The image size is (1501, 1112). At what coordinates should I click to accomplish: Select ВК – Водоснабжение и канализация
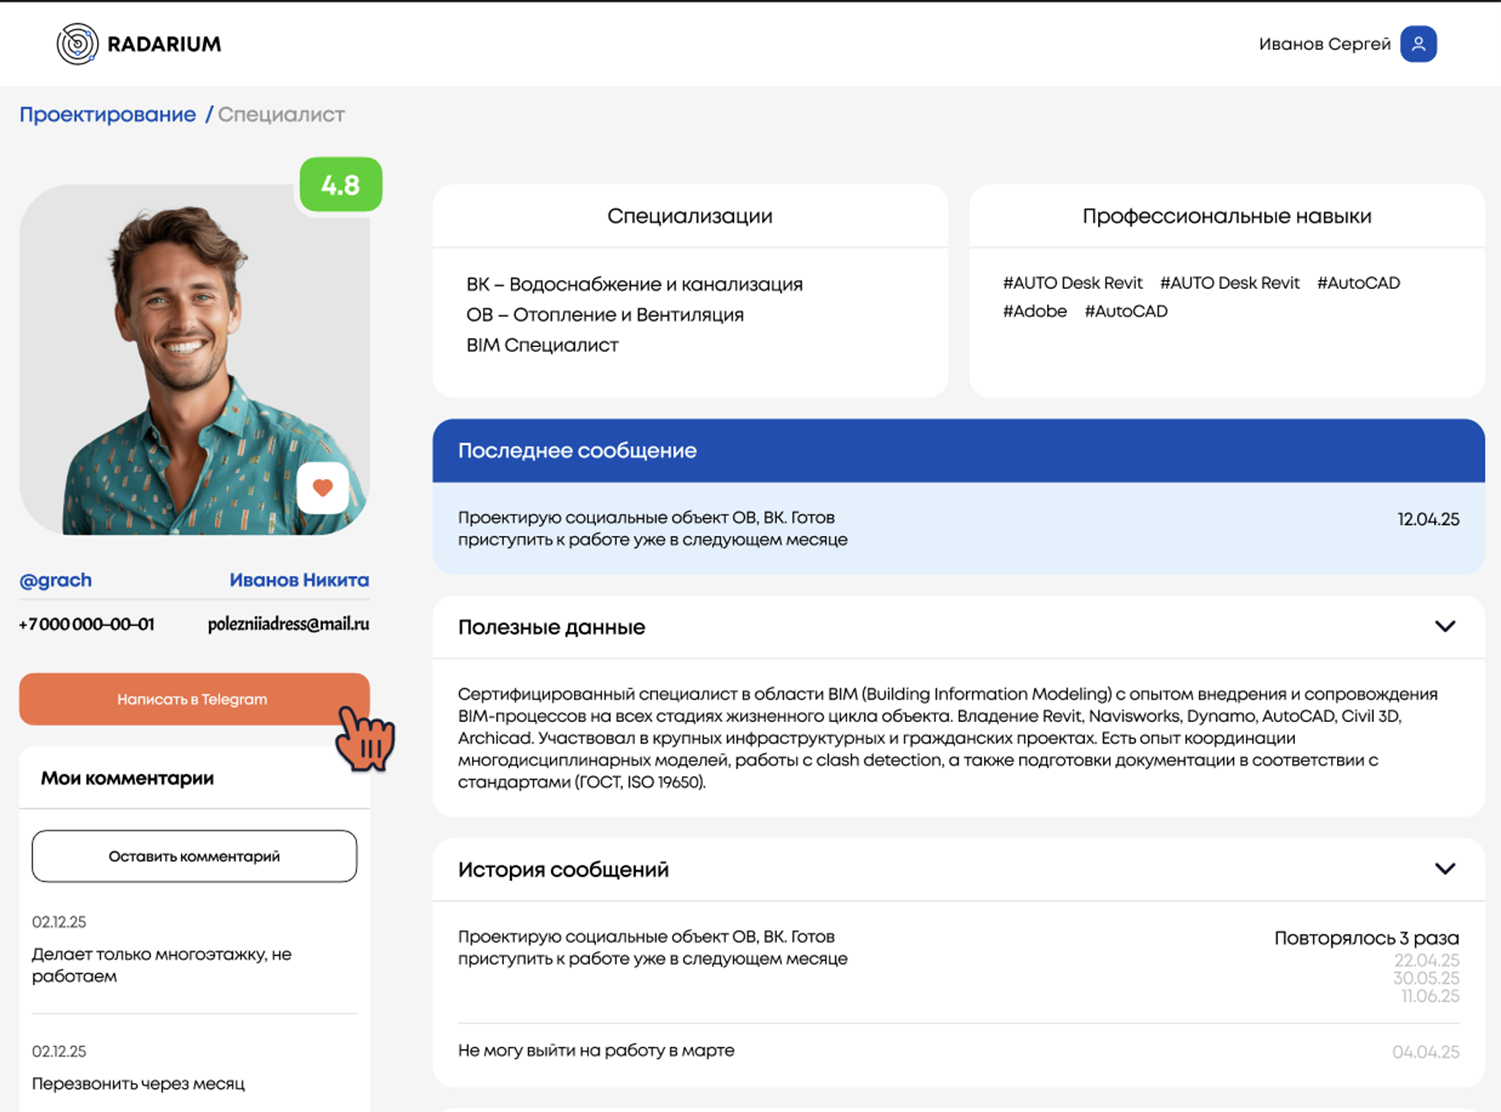coord(634,284)
